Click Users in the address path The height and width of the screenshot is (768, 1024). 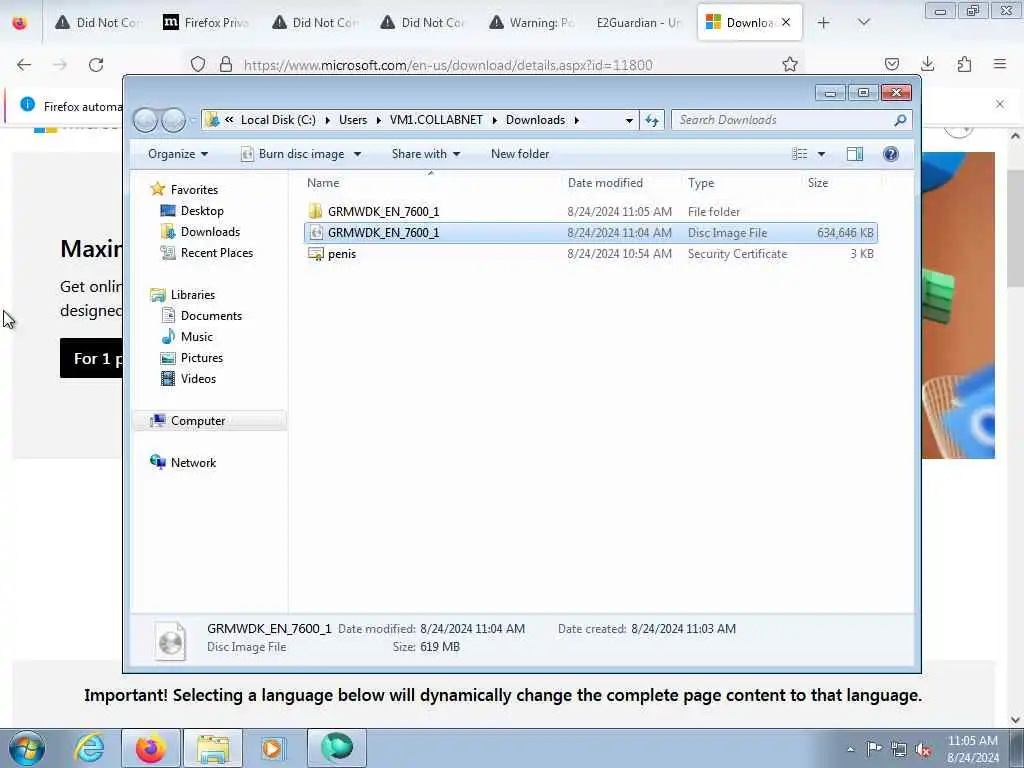(x=353, y=120)
